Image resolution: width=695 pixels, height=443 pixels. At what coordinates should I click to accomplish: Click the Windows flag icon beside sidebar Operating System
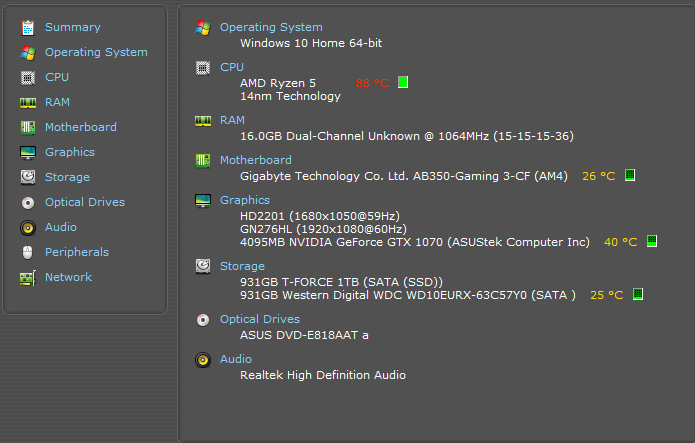(x=28, y=52)
